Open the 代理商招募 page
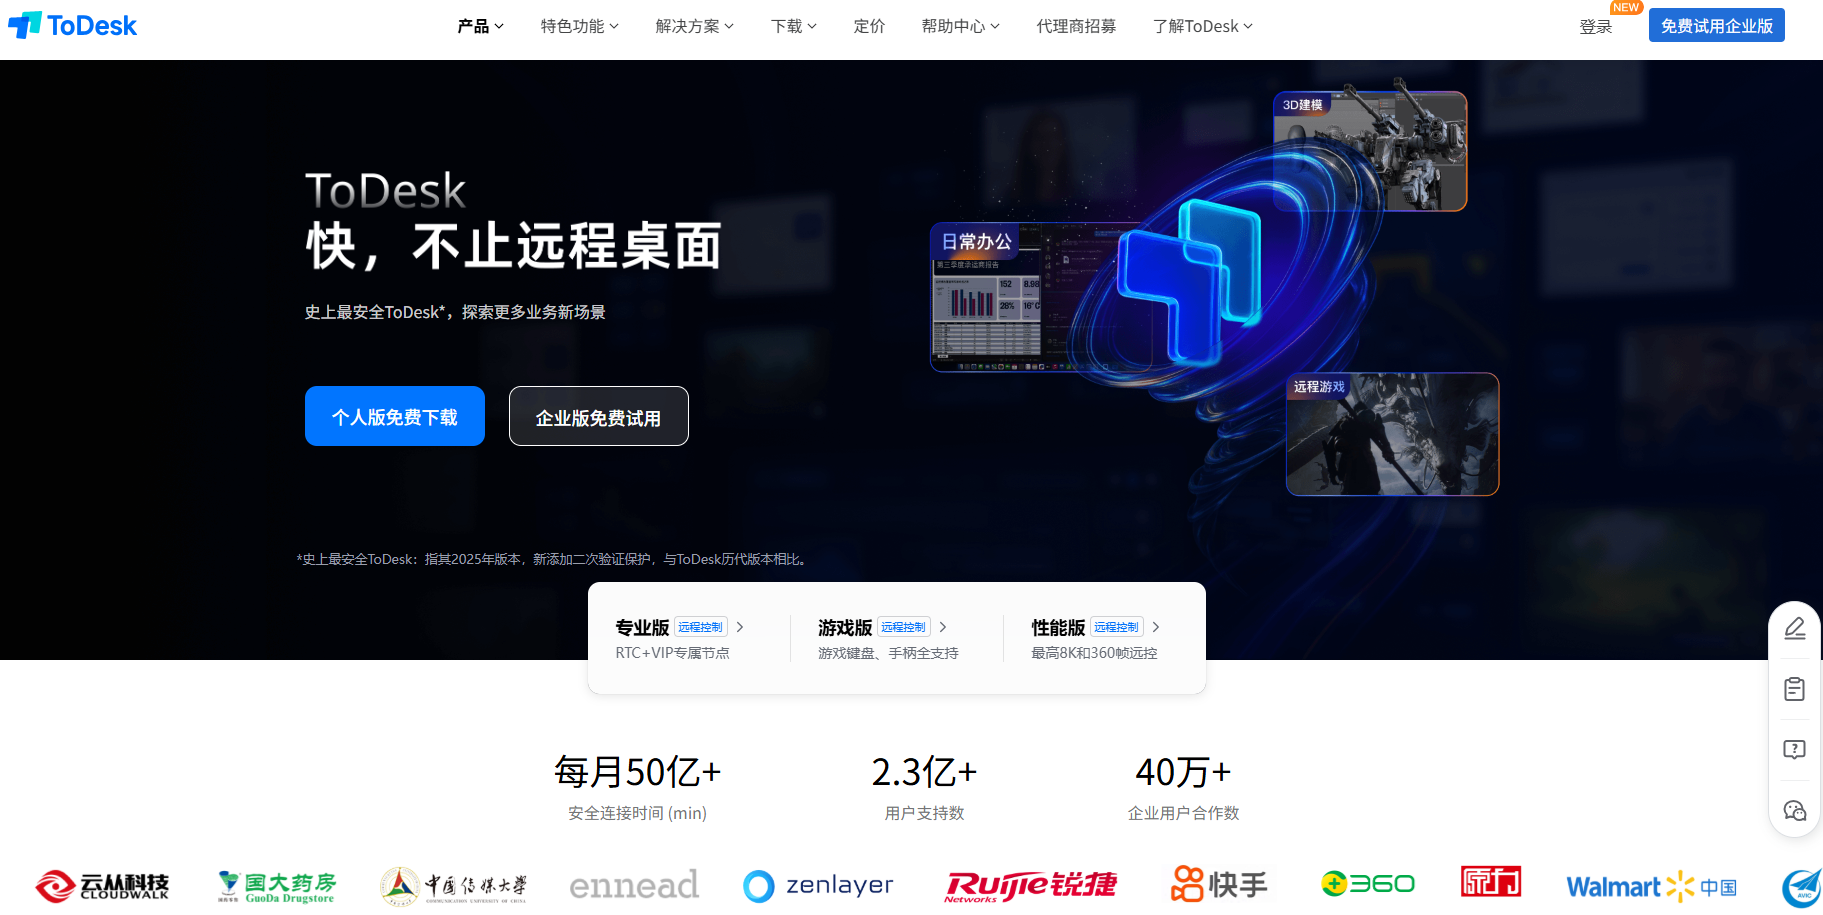Image resolution: width=1823 pixels, height=915 pixels. pos(1076,26)
